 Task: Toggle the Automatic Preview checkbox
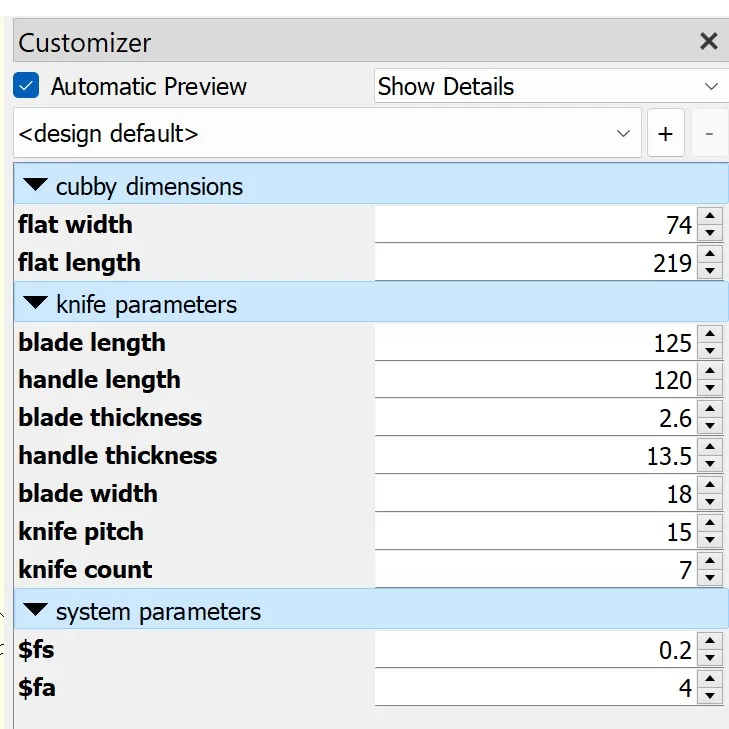tap(26, 86)
